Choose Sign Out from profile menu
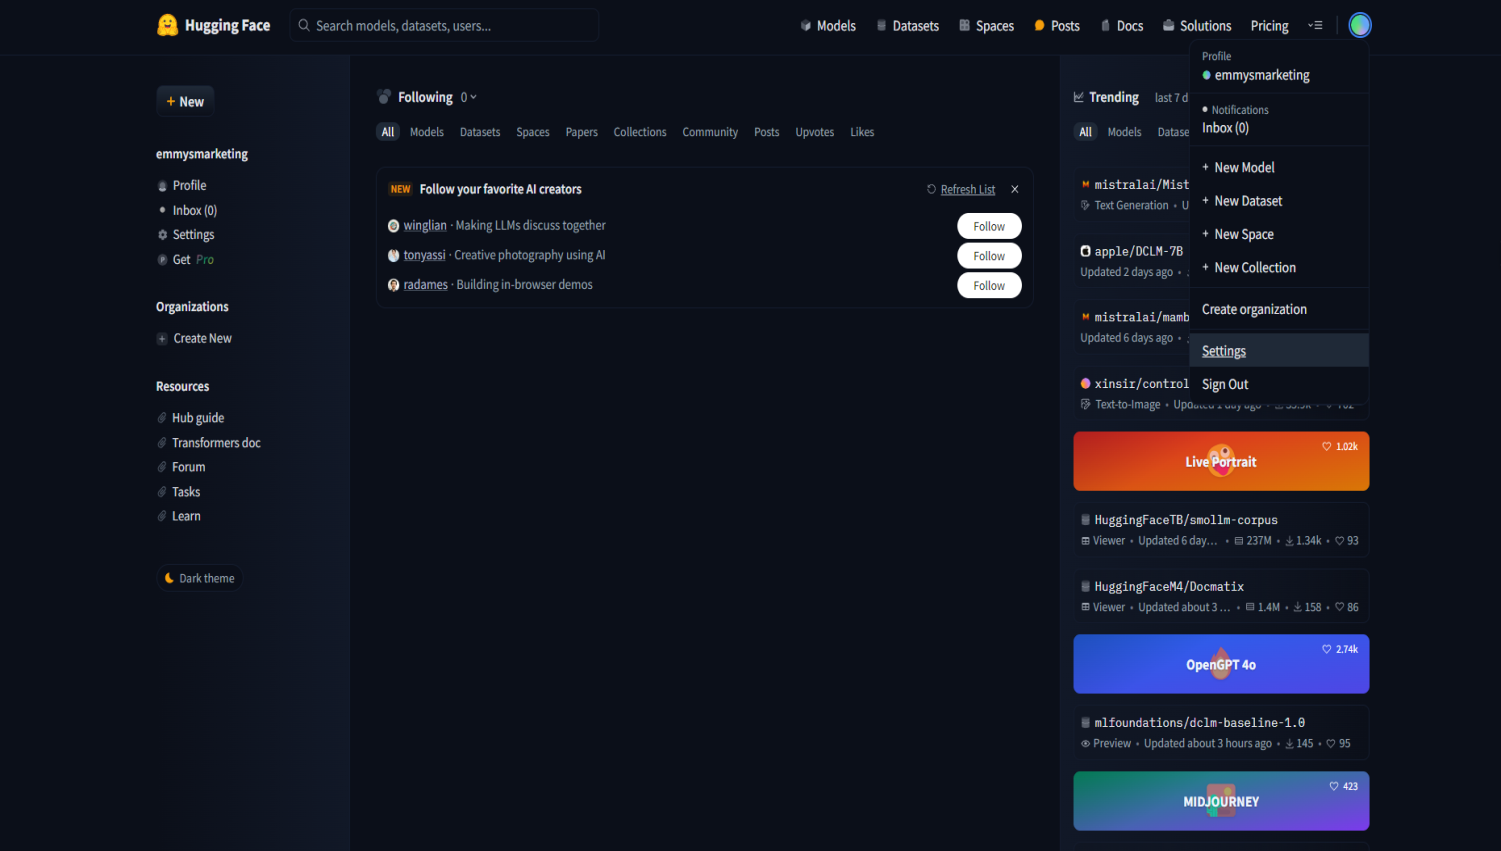This screenshot has width=1501, height=851. 1225,384
